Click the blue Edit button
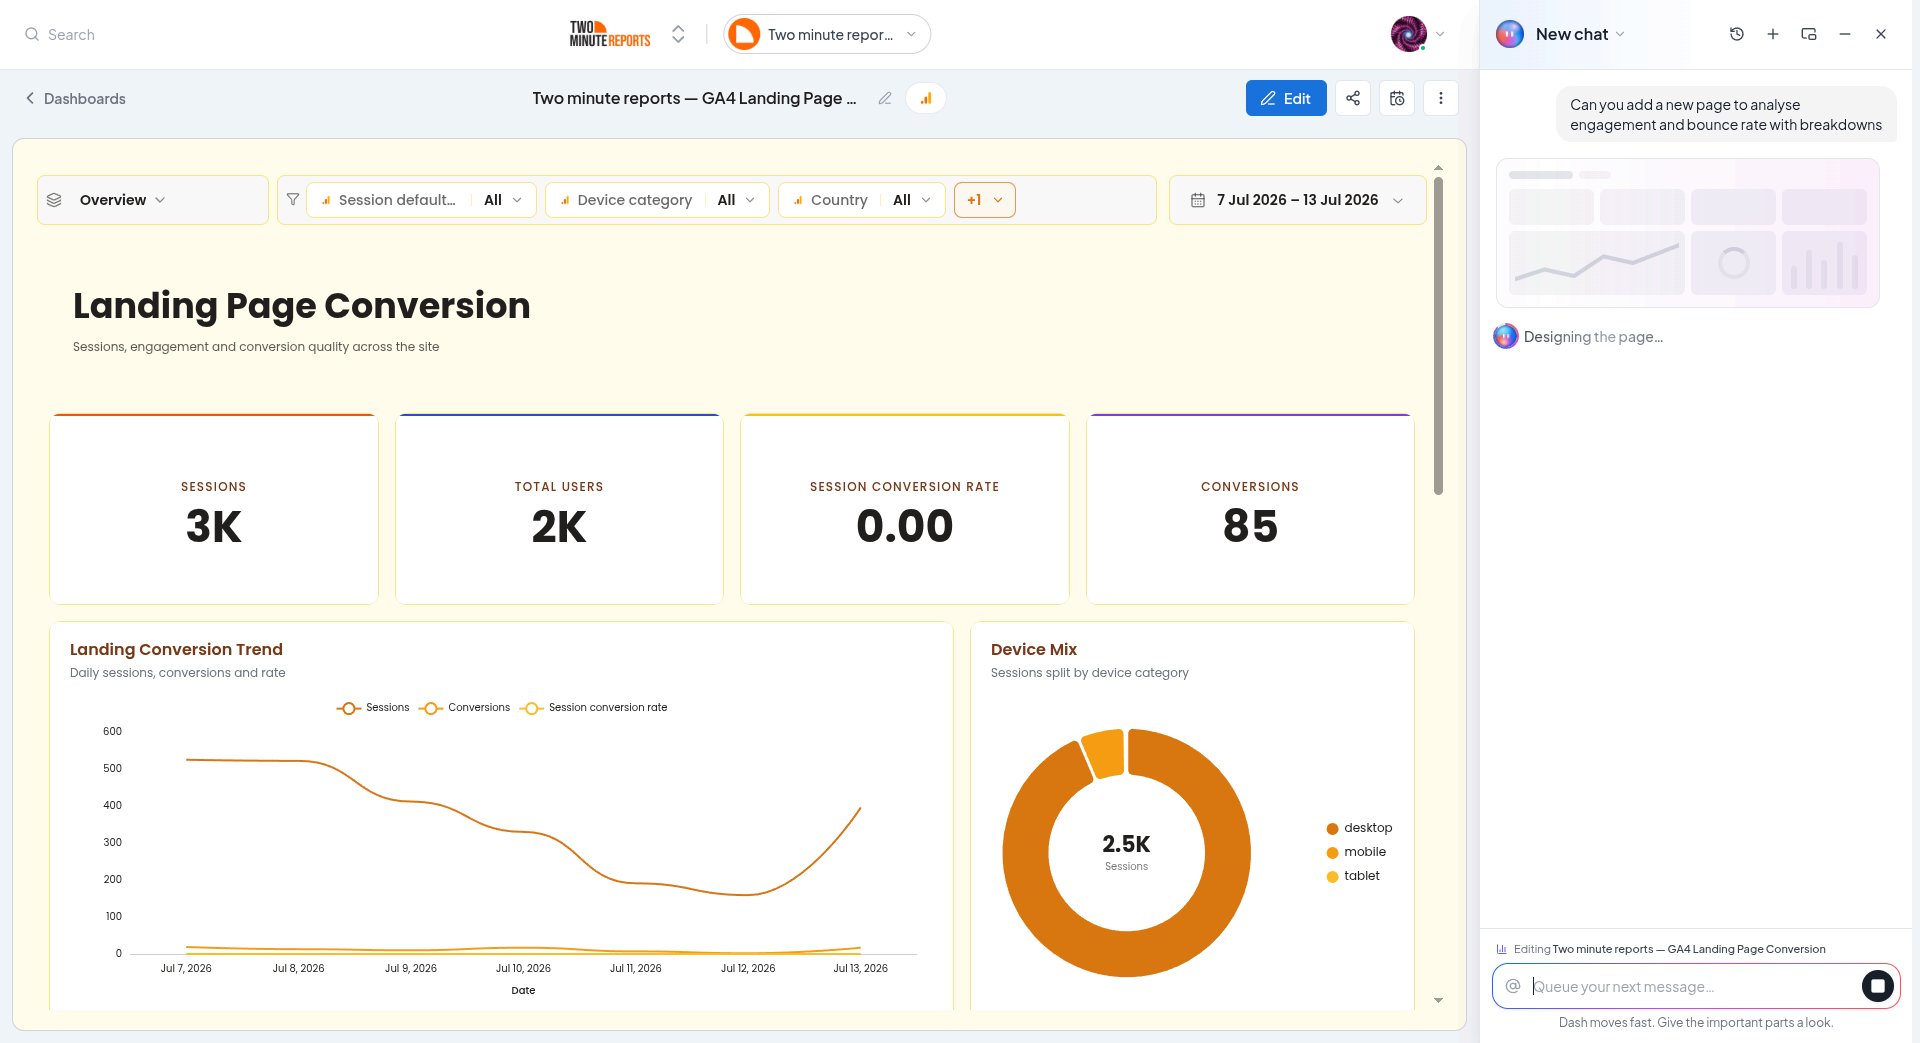 pyautogui.click(x=1286, y=98)
